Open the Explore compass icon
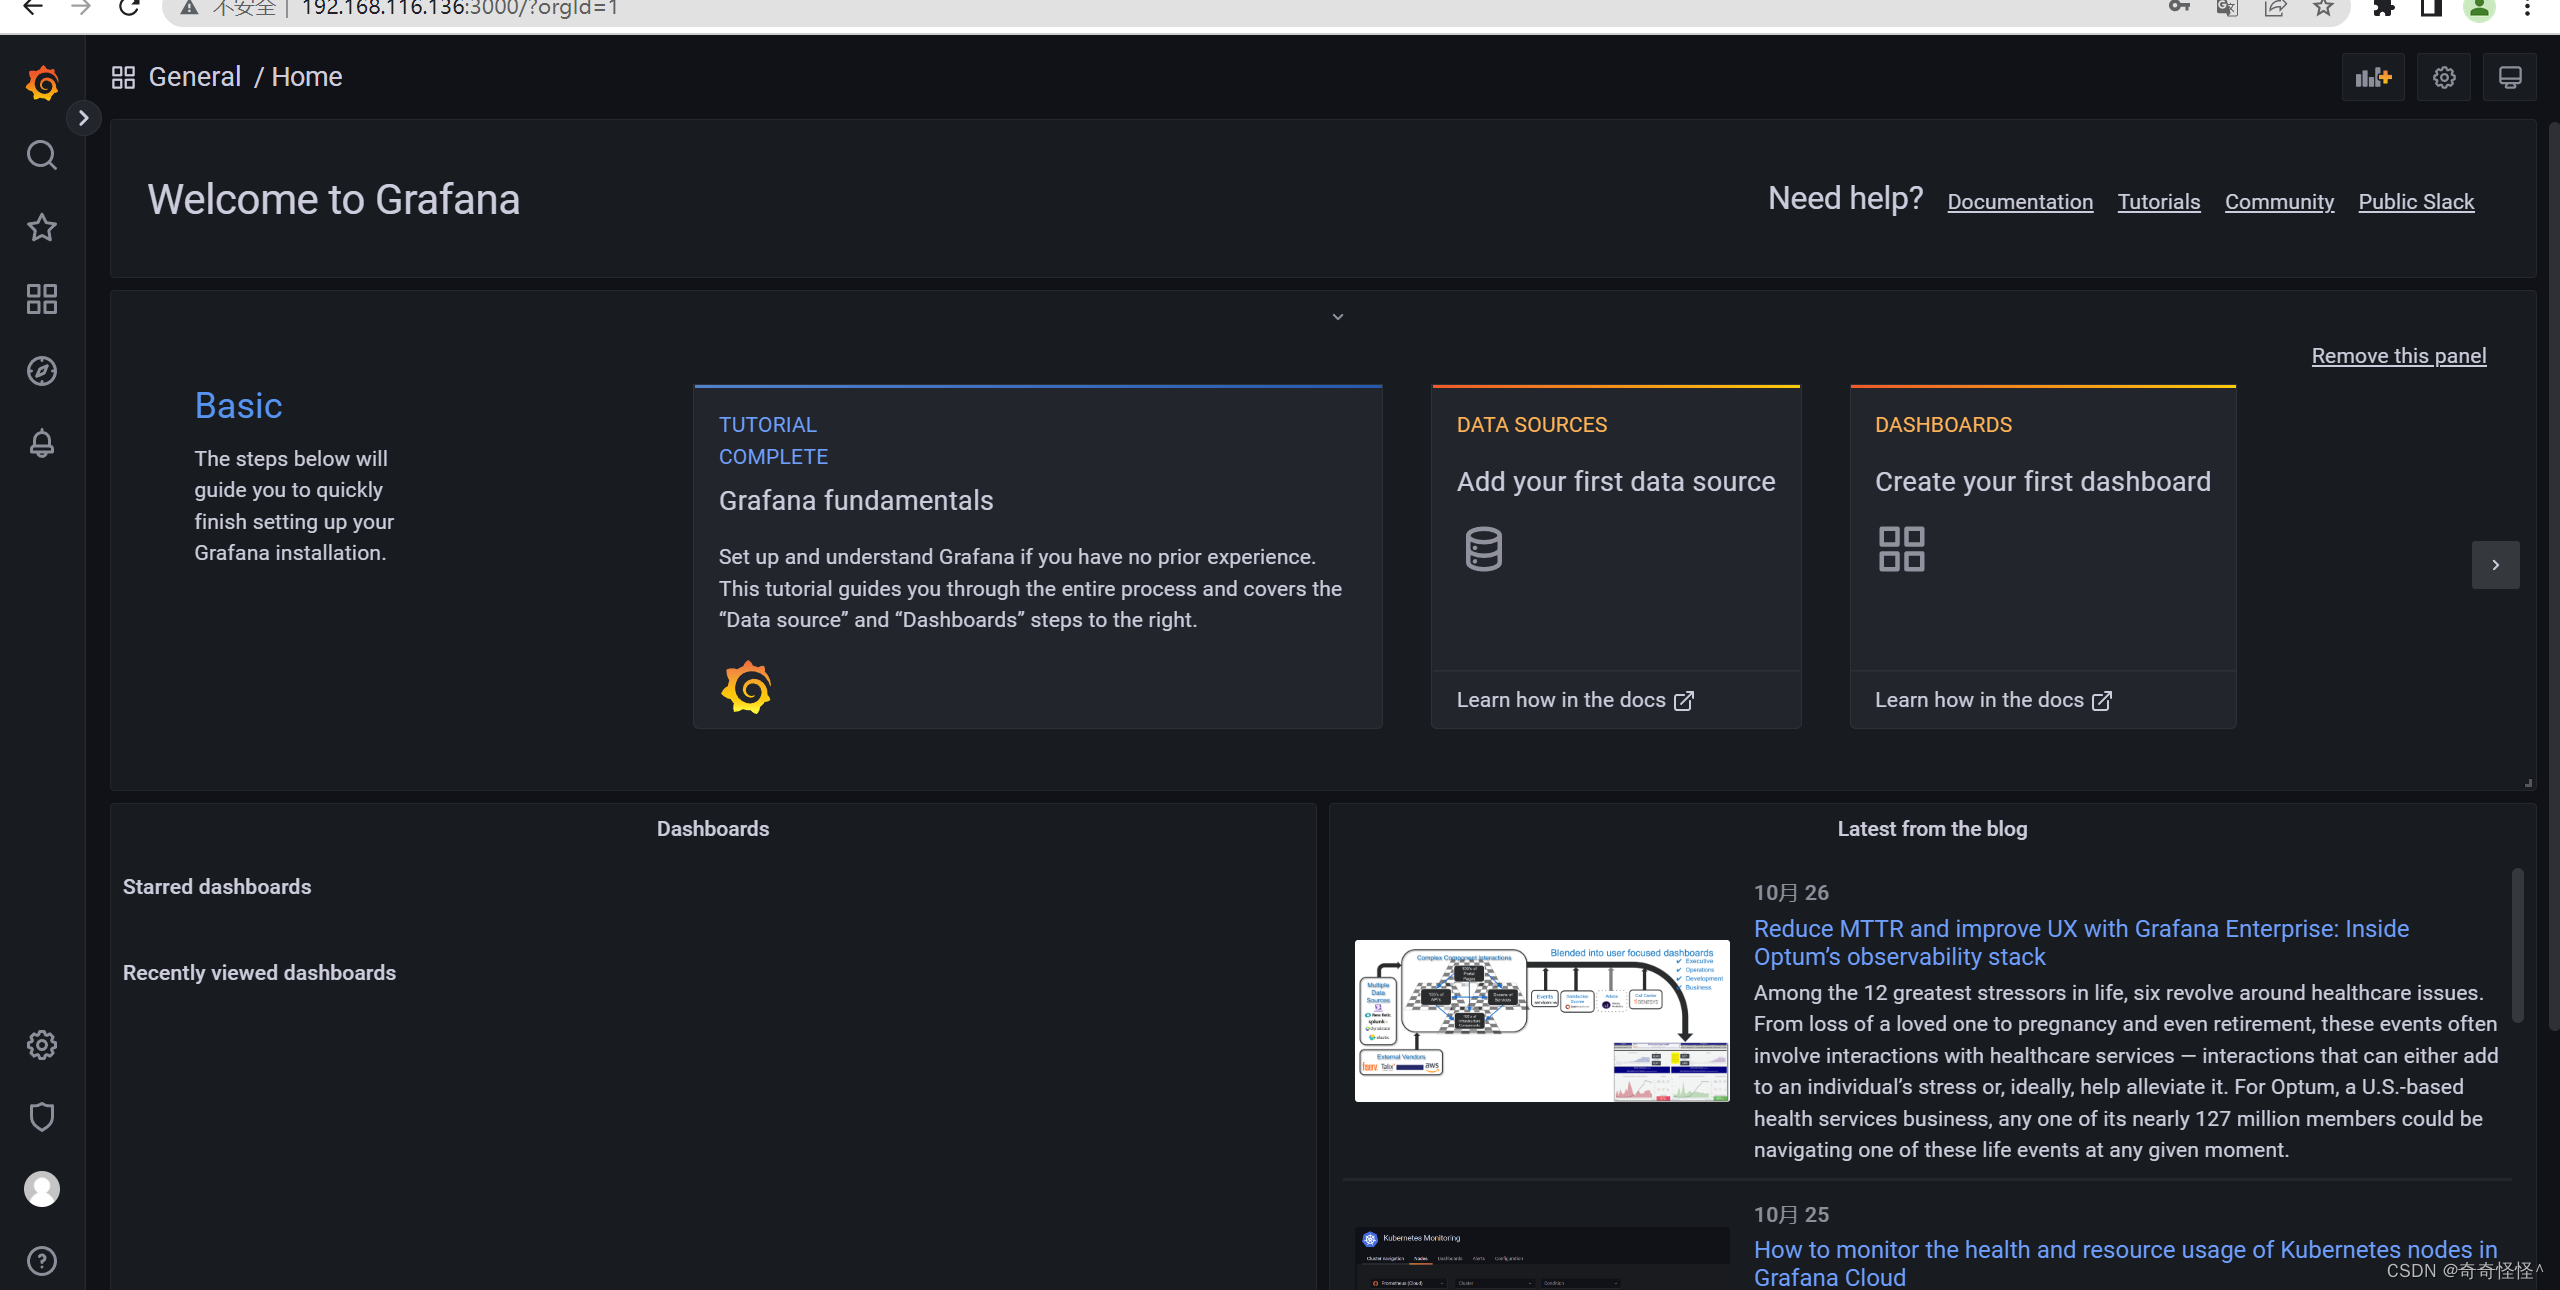Image resolution: width=2560 pixels, height=1290 pixels. (41, 371)
